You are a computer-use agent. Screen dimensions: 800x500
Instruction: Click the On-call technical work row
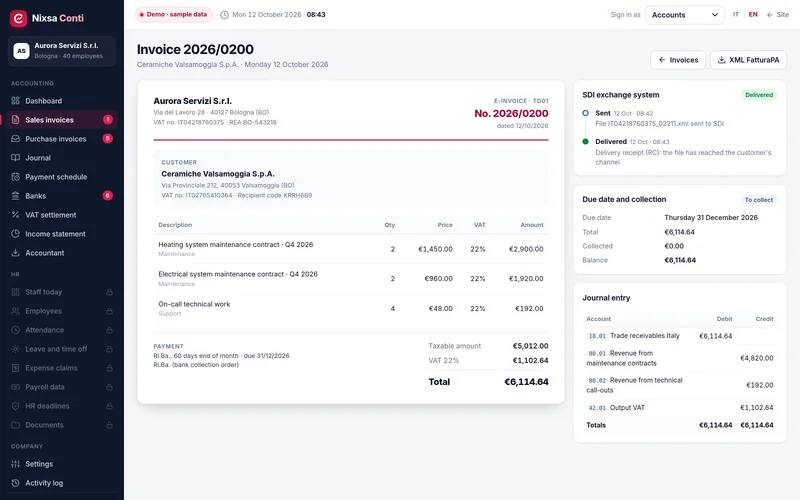[351, 308]
